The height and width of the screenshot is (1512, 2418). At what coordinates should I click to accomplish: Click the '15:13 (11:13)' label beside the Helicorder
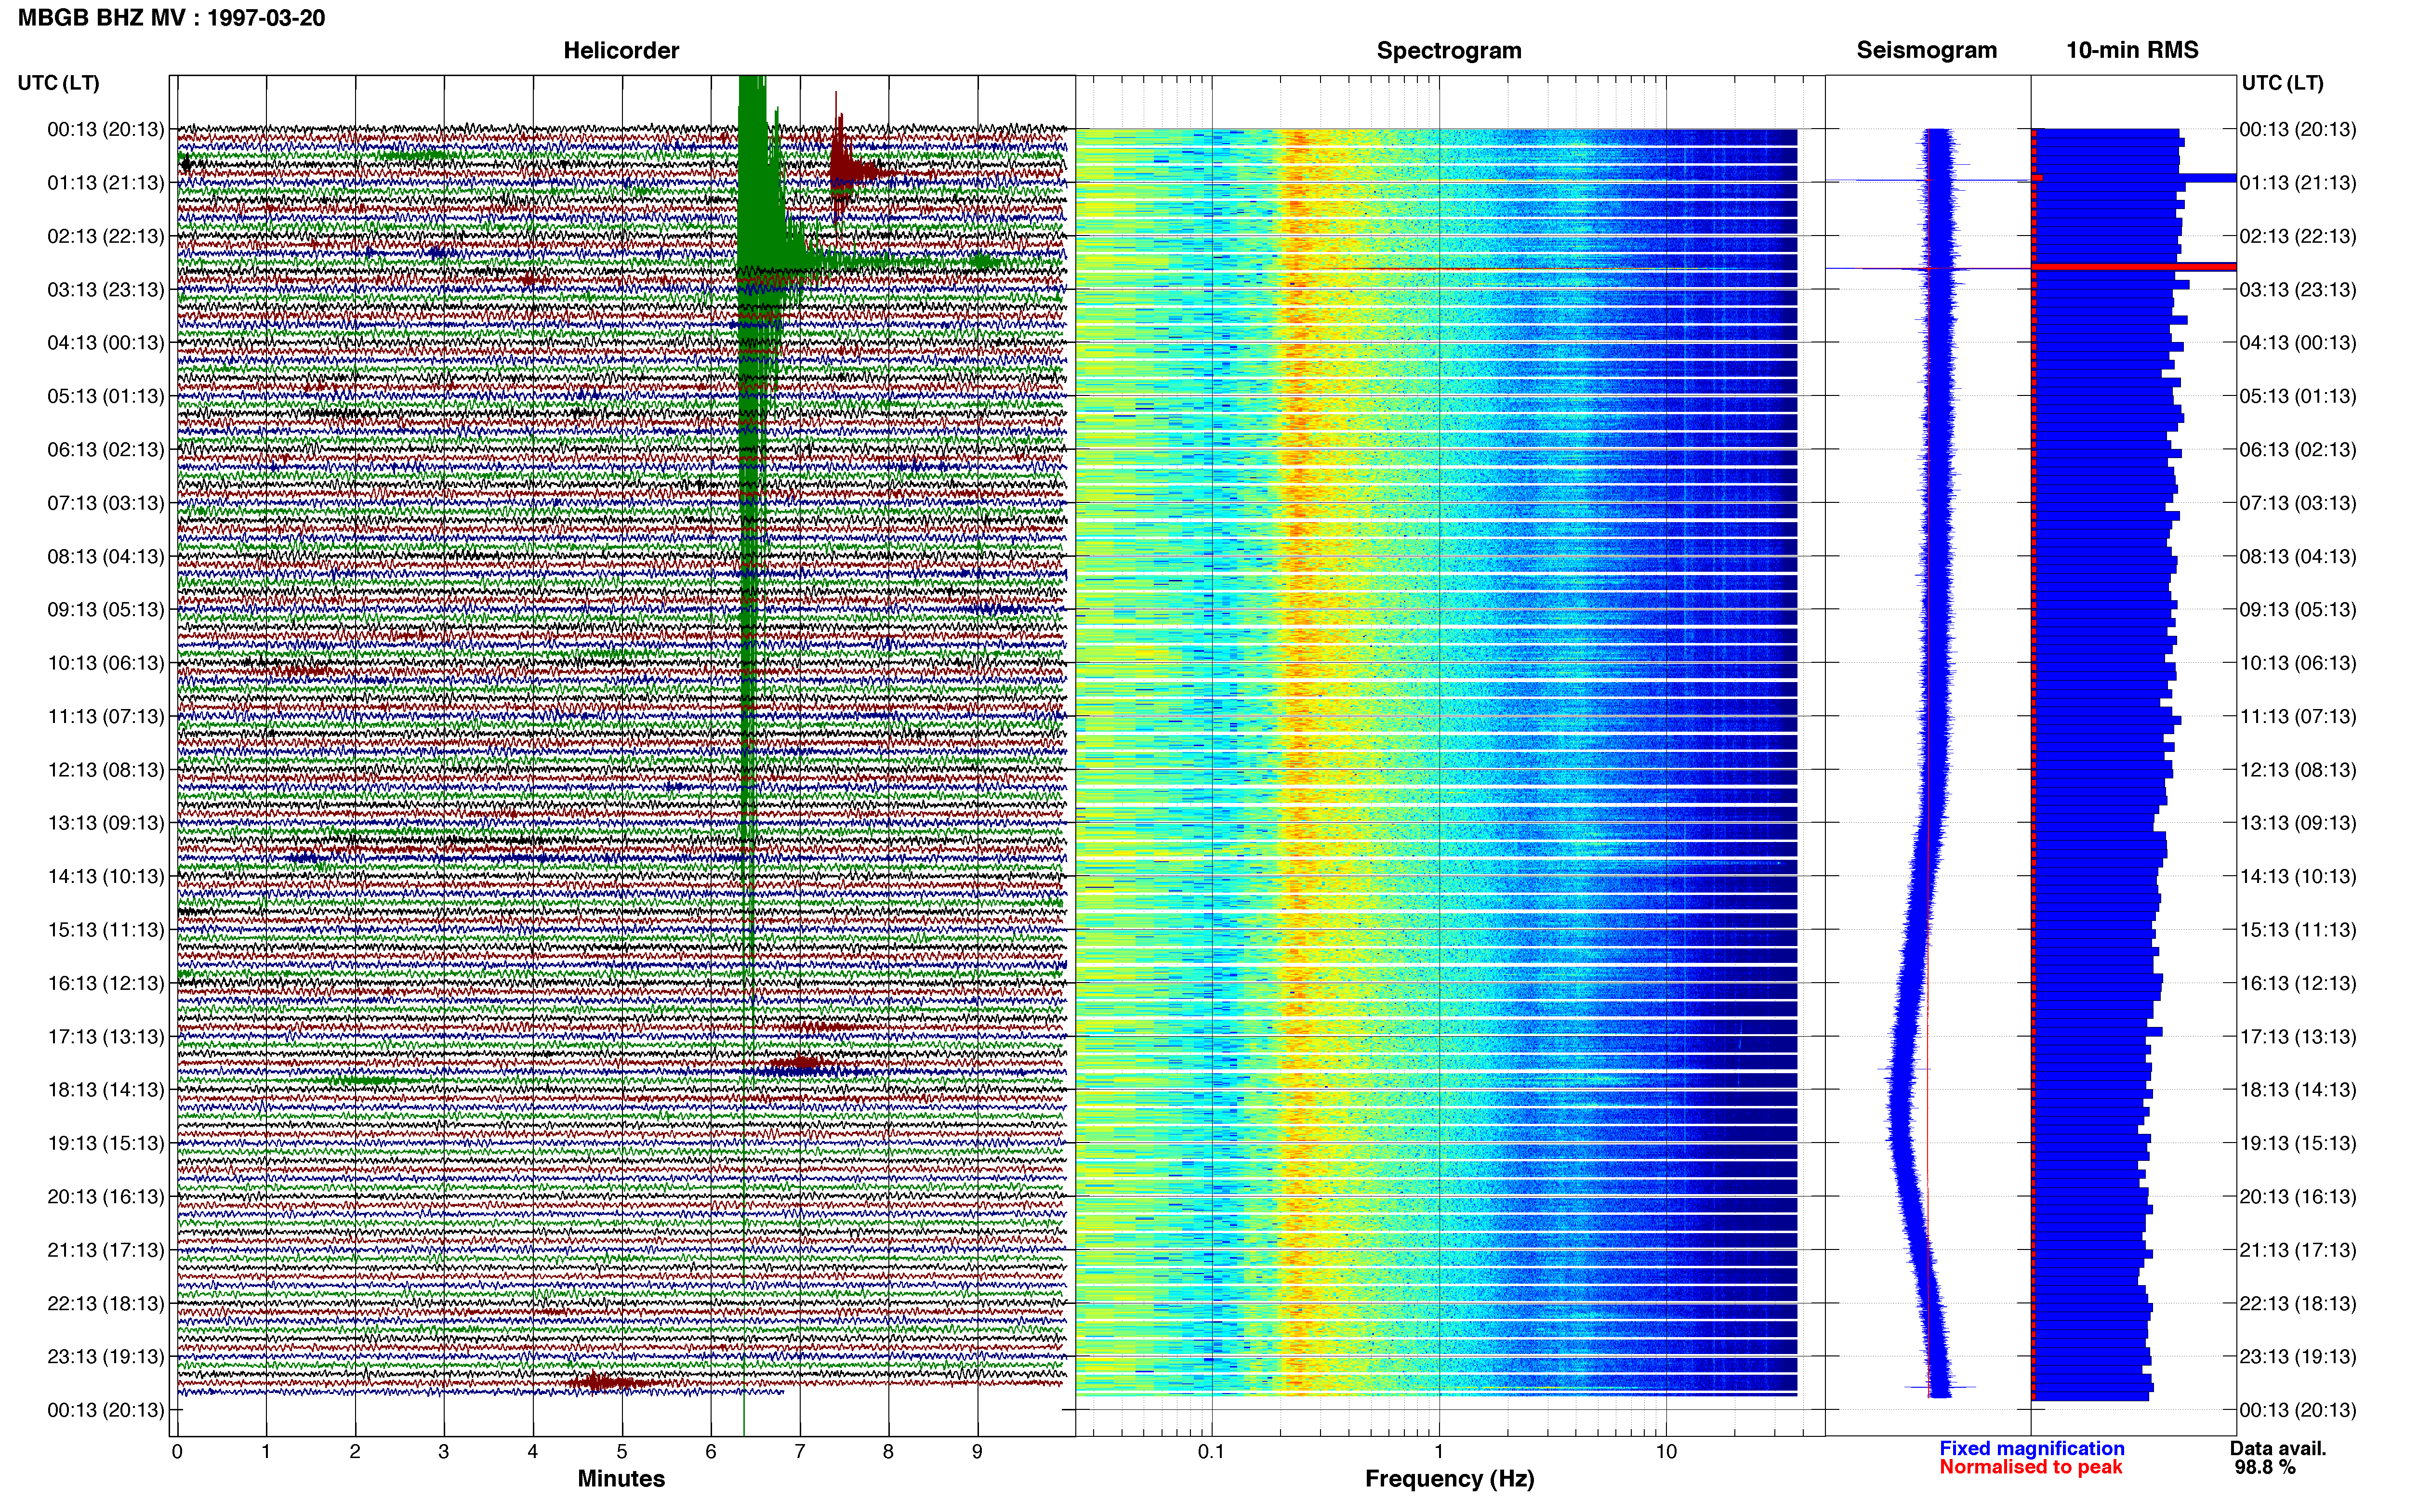[106, 930]
